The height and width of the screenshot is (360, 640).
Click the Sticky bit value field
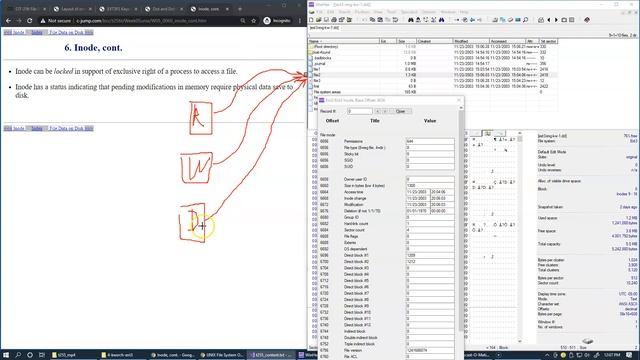(x=430, y=154)
